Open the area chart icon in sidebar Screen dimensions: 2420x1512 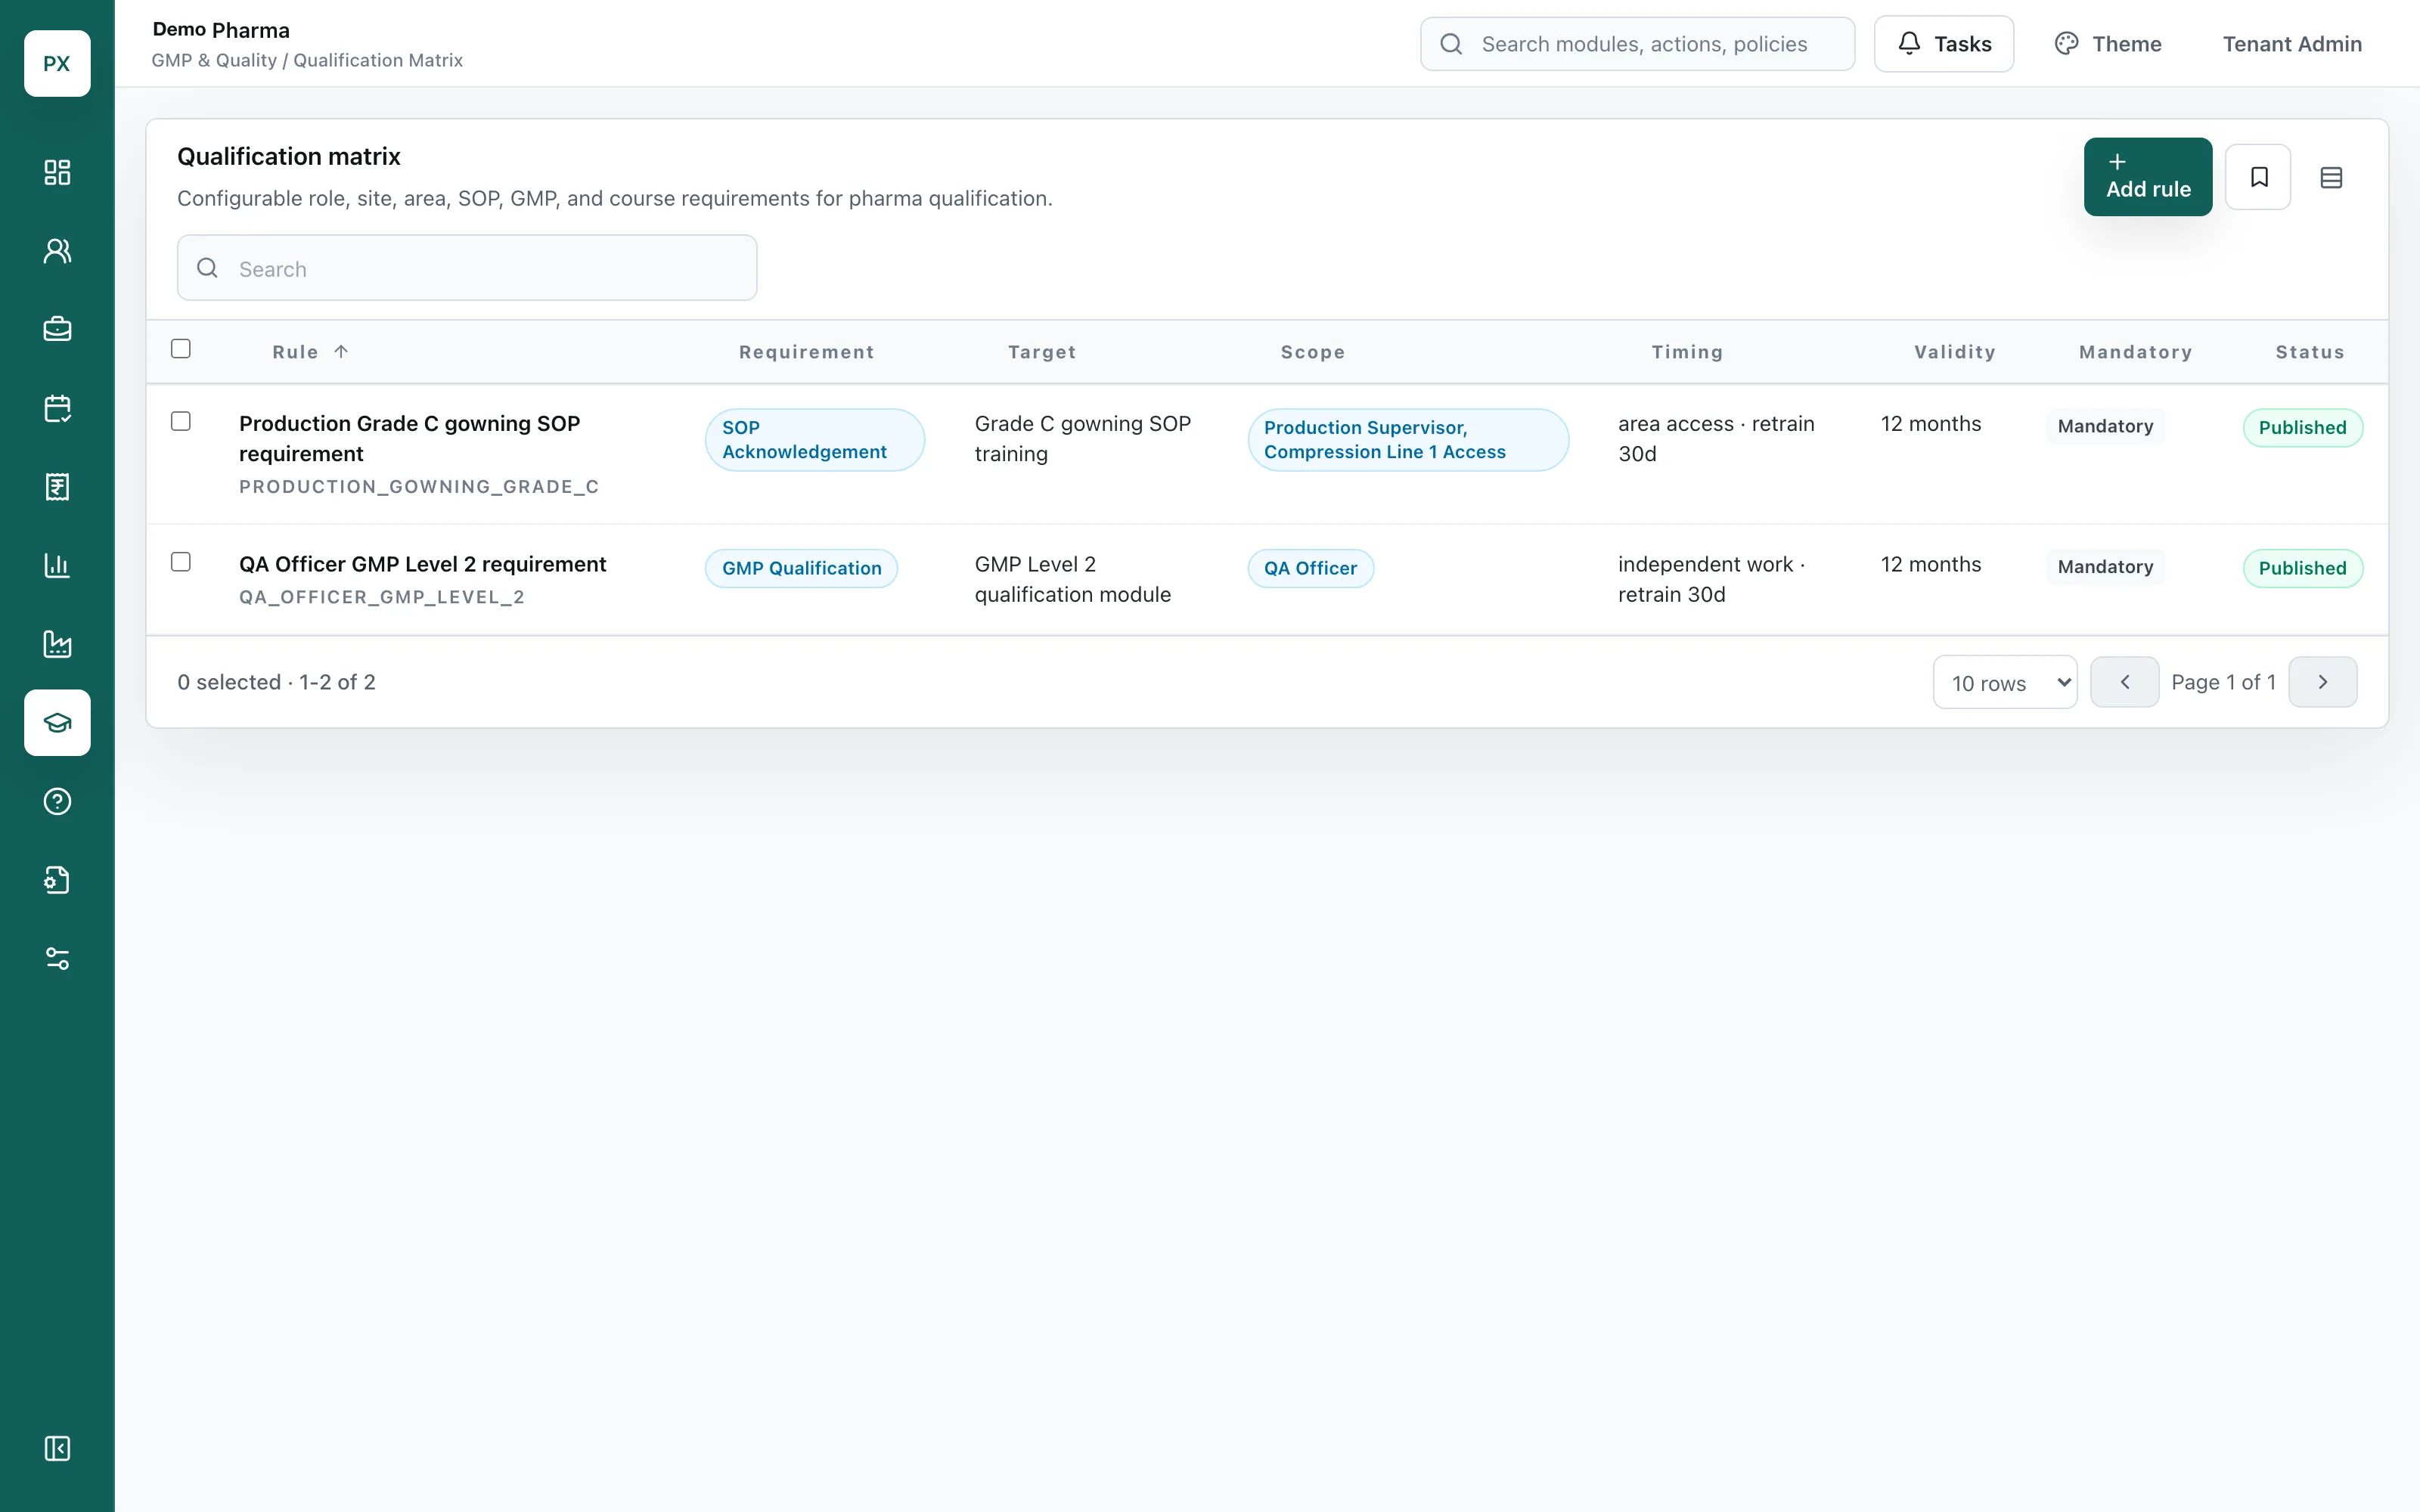tap(57, 644)
